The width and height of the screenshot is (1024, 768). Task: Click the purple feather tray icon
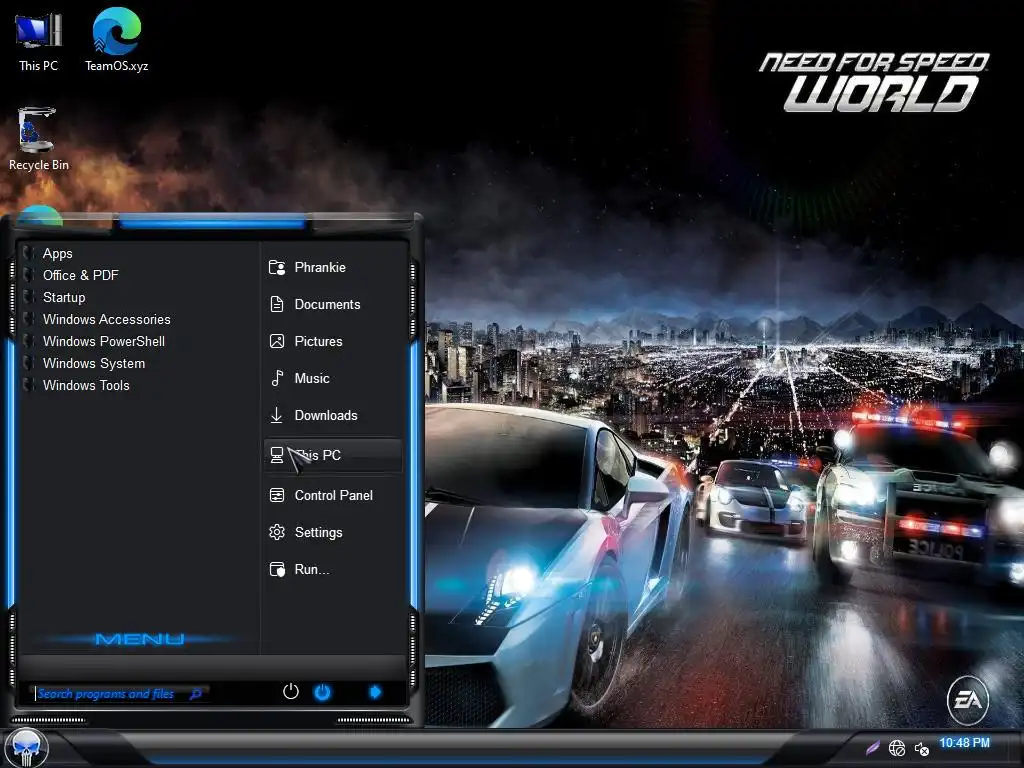coord(872,748)
